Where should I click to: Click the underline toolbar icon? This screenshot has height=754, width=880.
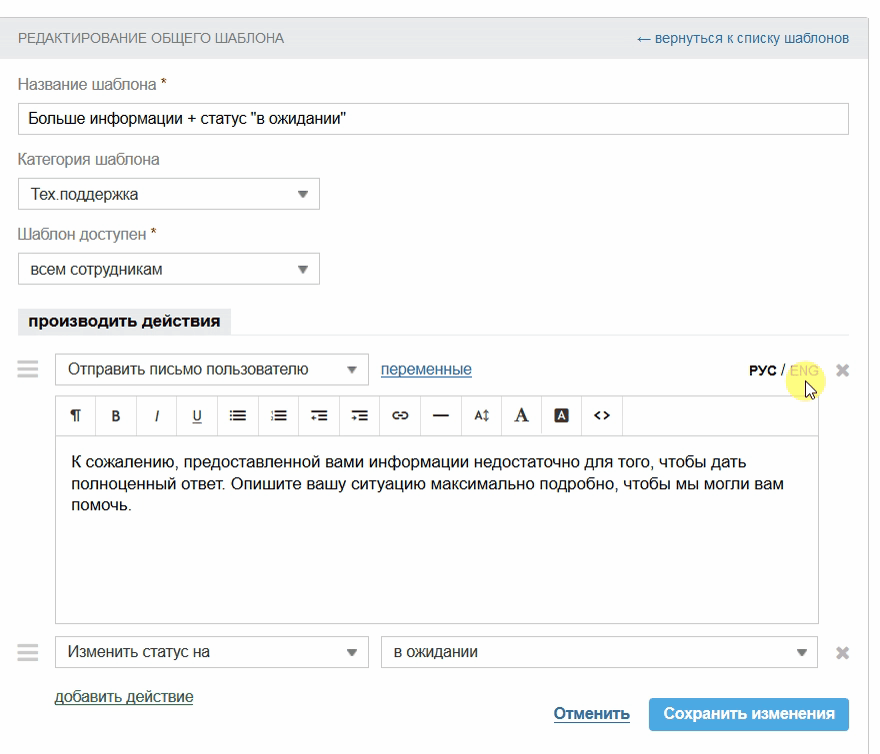click(x=197, y=416)
